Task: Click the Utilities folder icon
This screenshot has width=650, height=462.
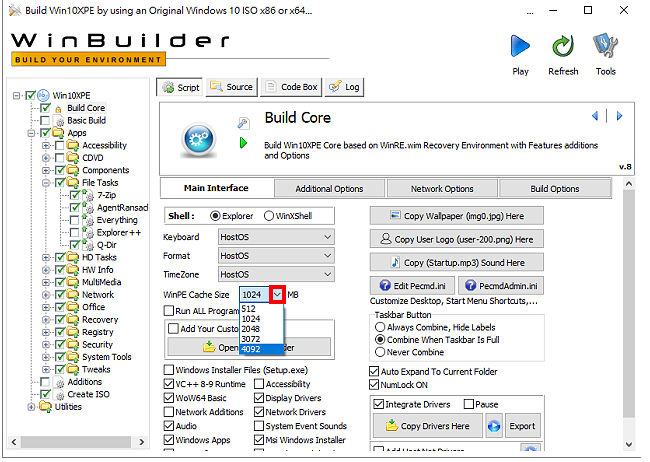Action: click(45, 406)
